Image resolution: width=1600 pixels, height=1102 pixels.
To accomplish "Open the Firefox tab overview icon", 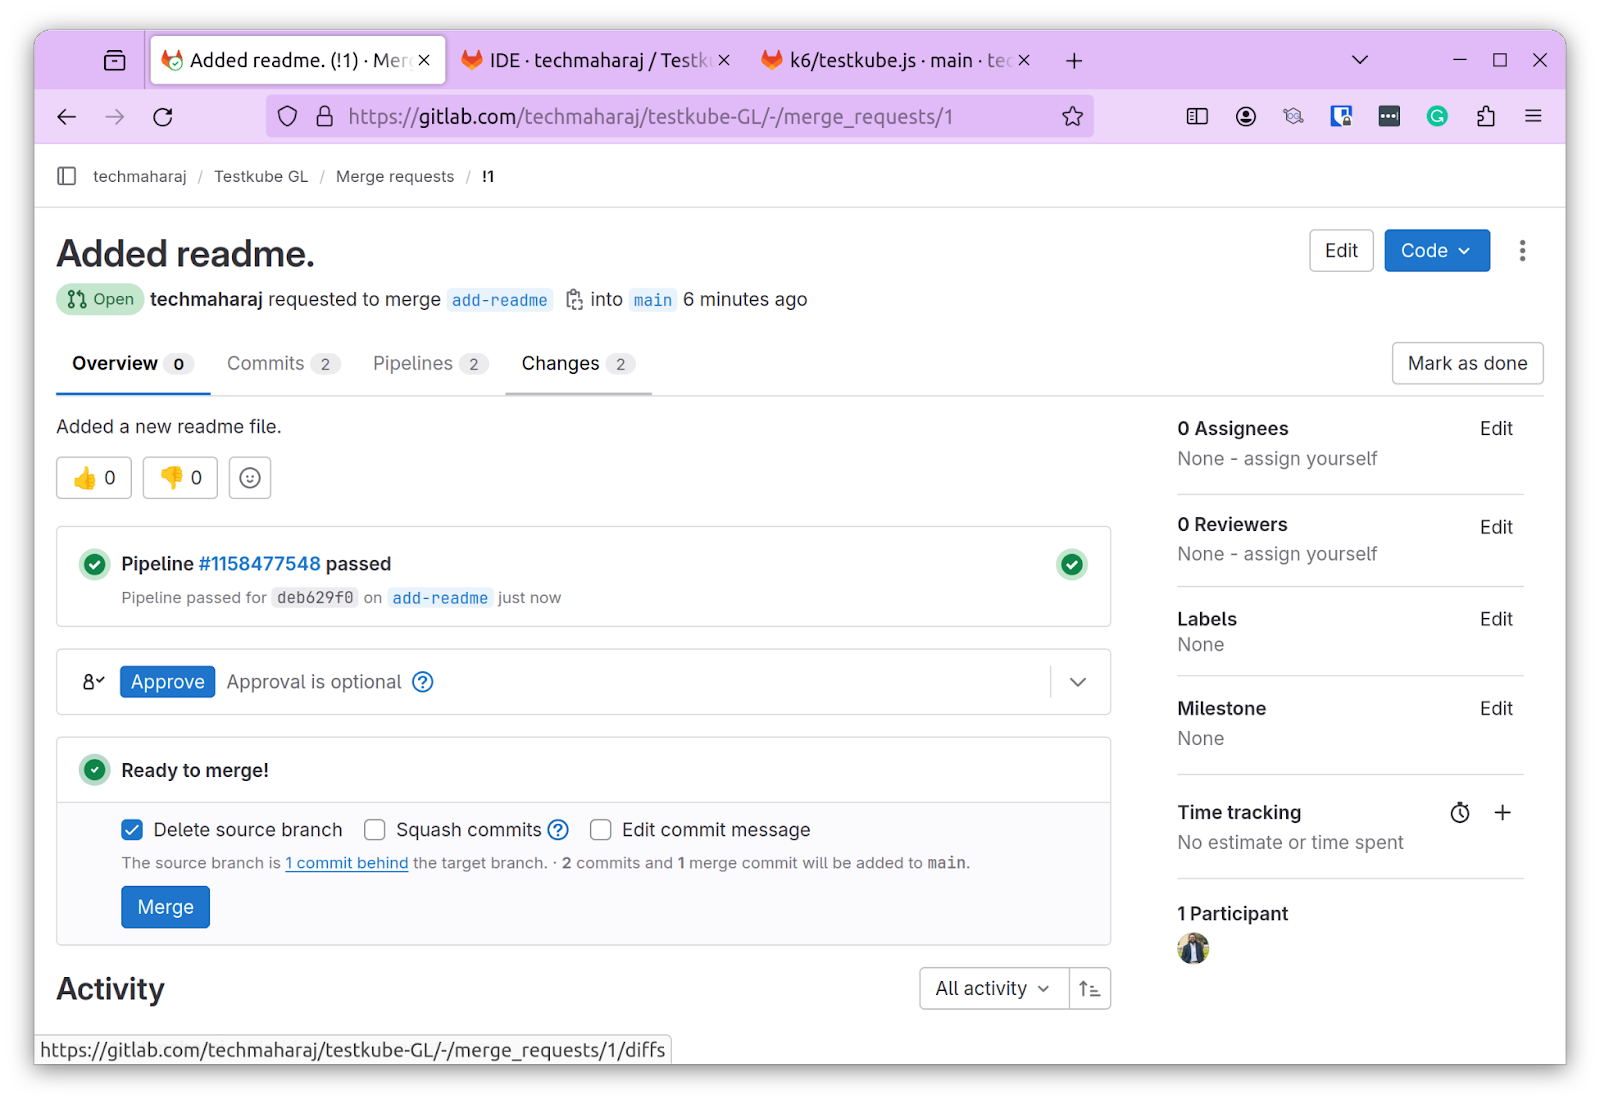I will click(115, 61).
